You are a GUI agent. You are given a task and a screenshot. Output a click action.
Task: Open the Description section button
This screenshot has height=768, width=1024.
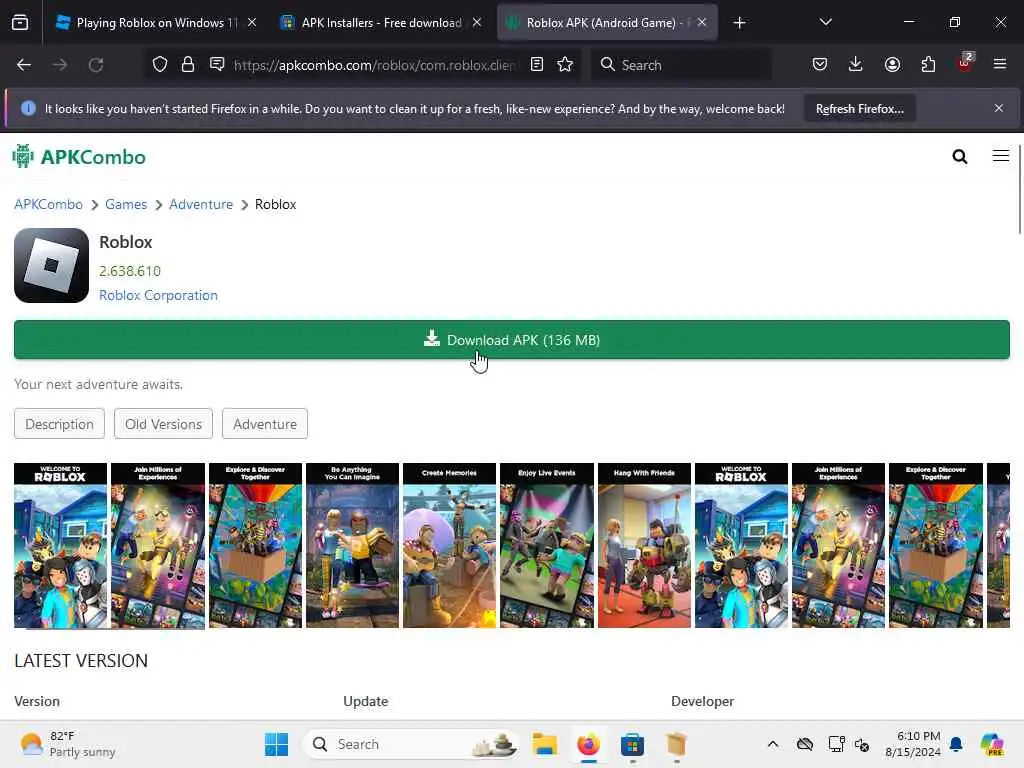point(59,424)
